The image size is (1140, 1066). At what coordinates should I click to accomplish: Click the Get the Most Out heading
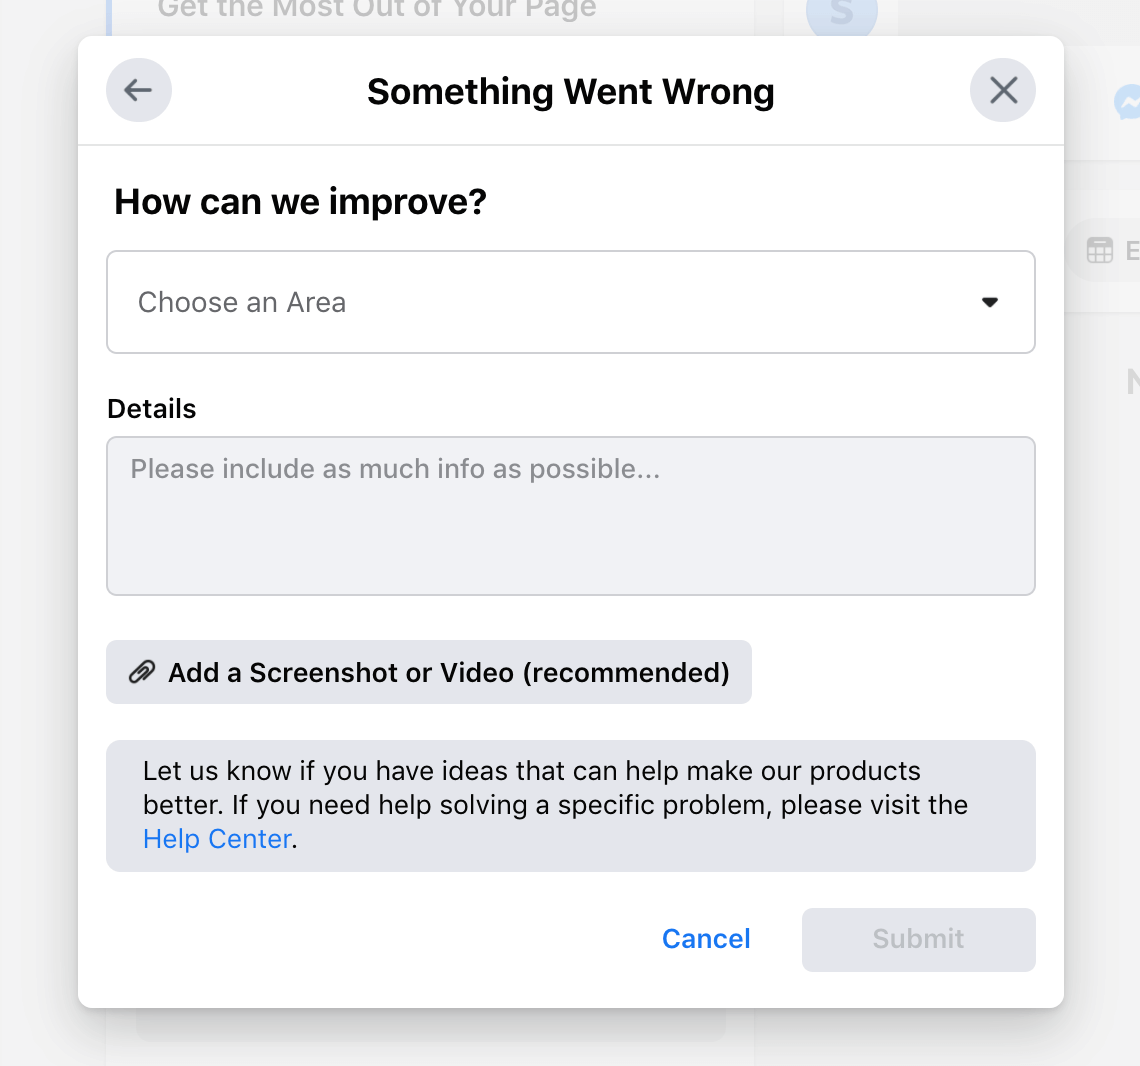(x=376, y=10)
